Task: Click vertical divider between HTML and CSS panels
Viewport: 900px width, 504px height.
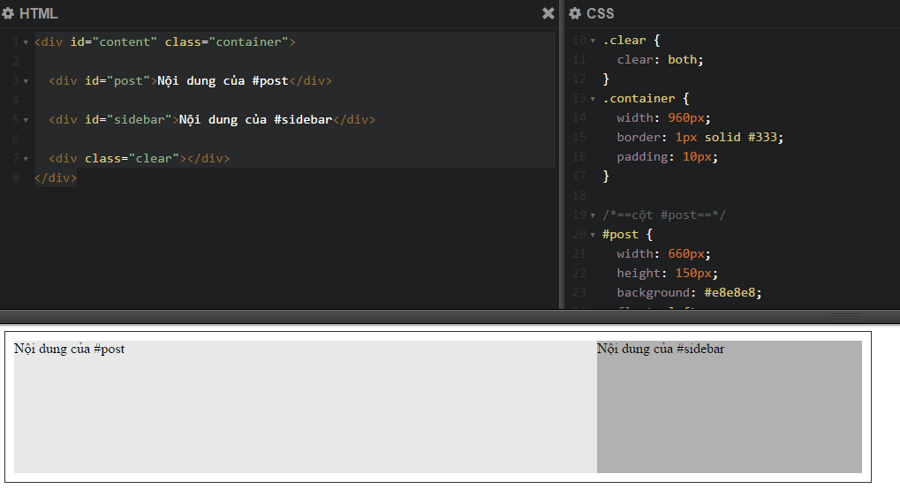Action: point(562,155)
